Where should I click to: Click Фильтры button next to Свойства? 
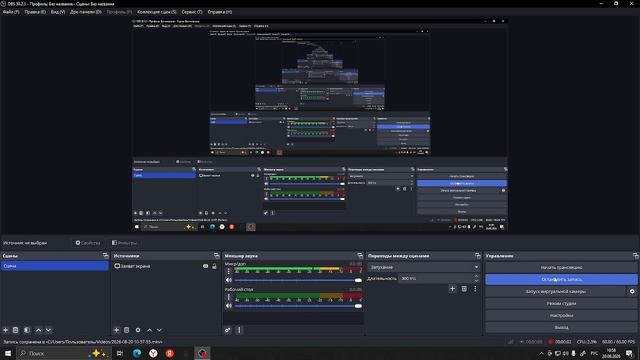point(124,243)
